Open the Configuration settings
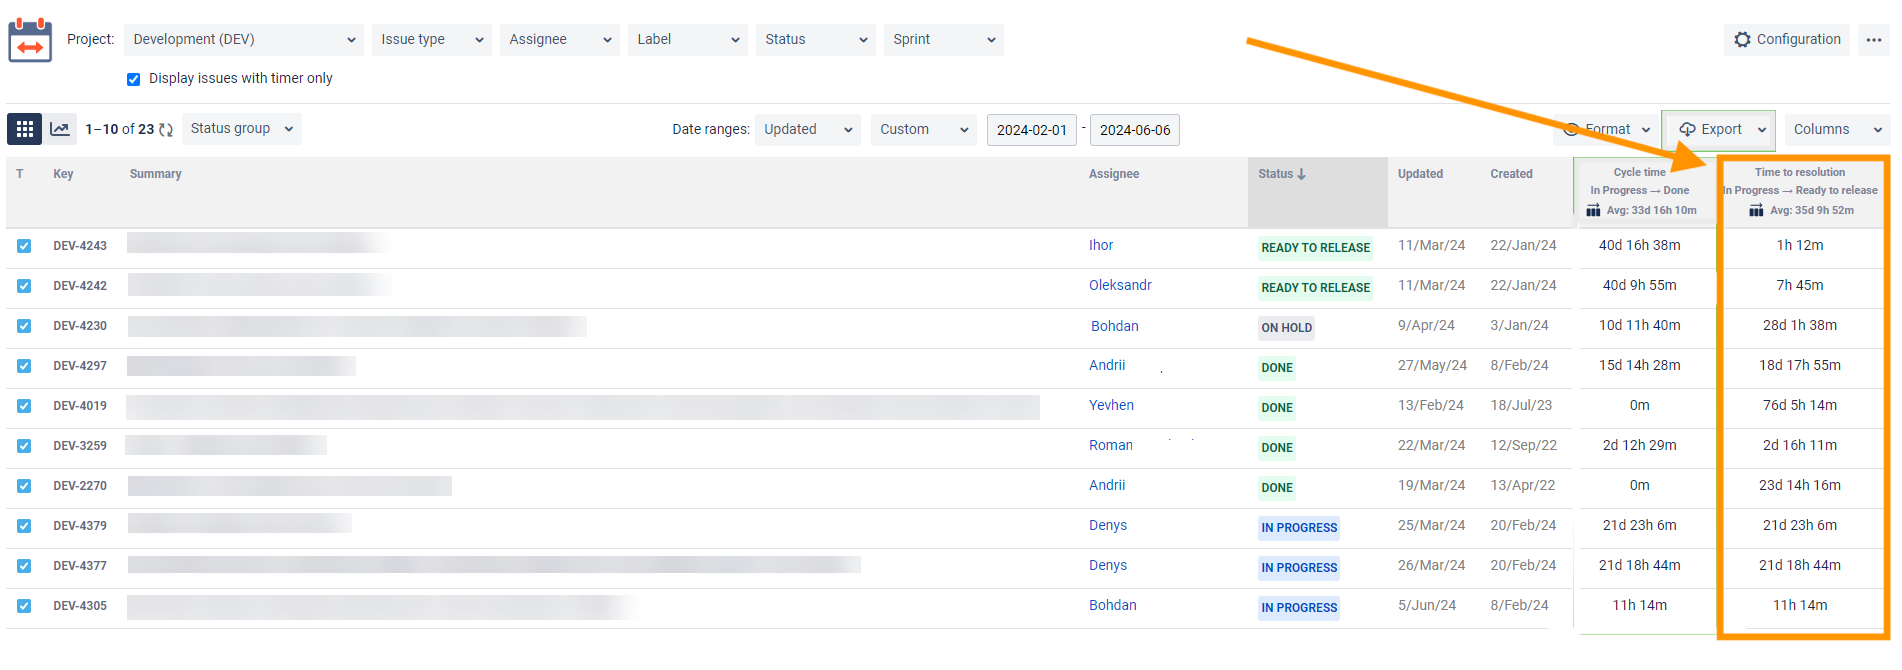The width and height of the screenshot is (1902, 670). (x=1787, y=40)
